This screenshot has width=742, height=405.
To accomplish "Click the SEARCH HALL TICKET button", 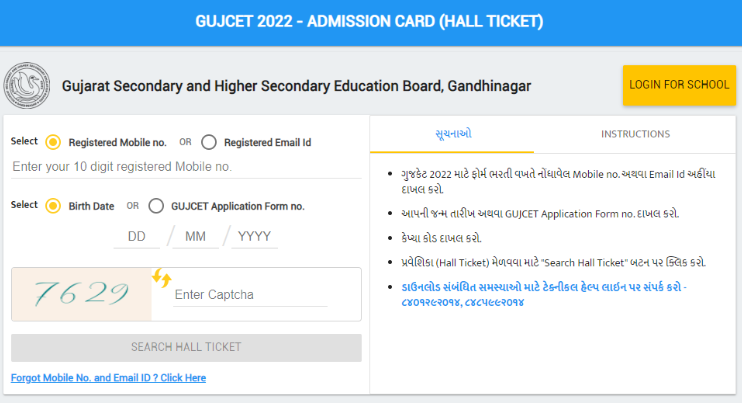I will [186, 348].
